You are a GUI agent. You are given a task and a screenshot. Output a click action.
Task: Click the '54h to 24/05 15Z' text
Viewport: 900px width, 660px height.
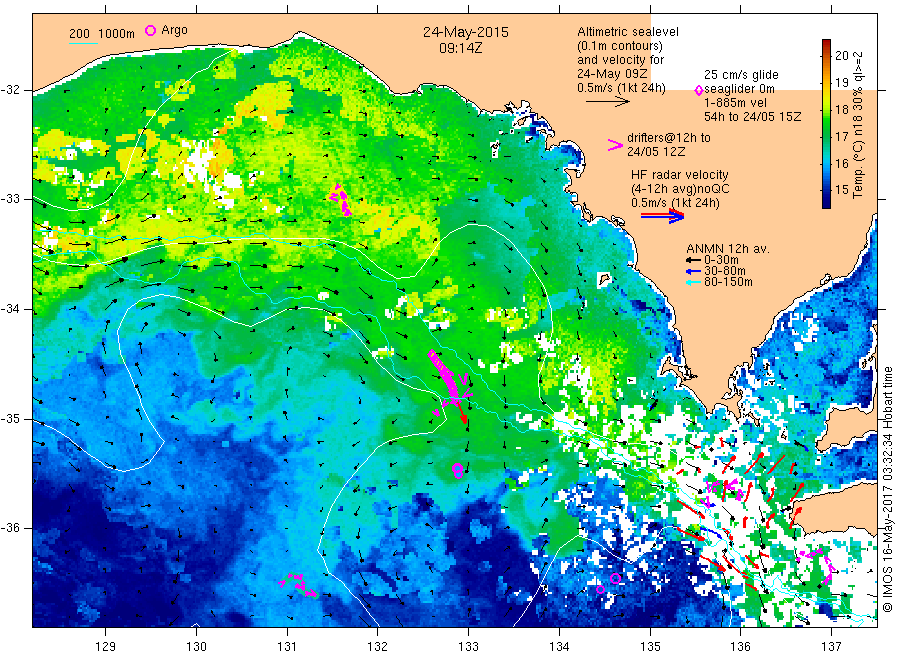point(752,117)
